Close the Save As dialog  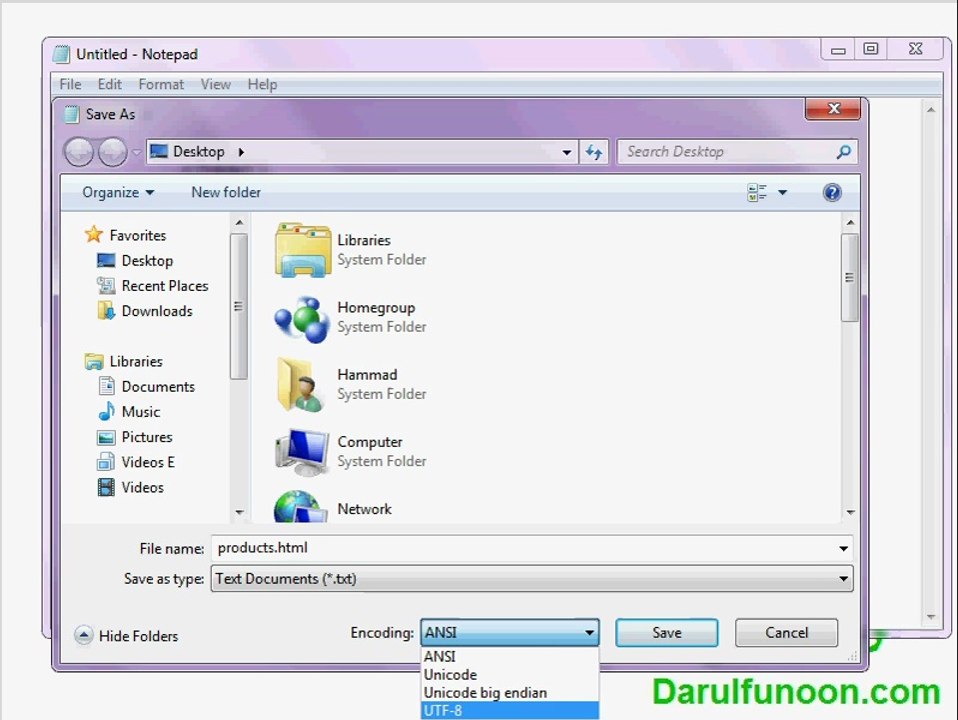pyautogui.click(x=833, y=109)
